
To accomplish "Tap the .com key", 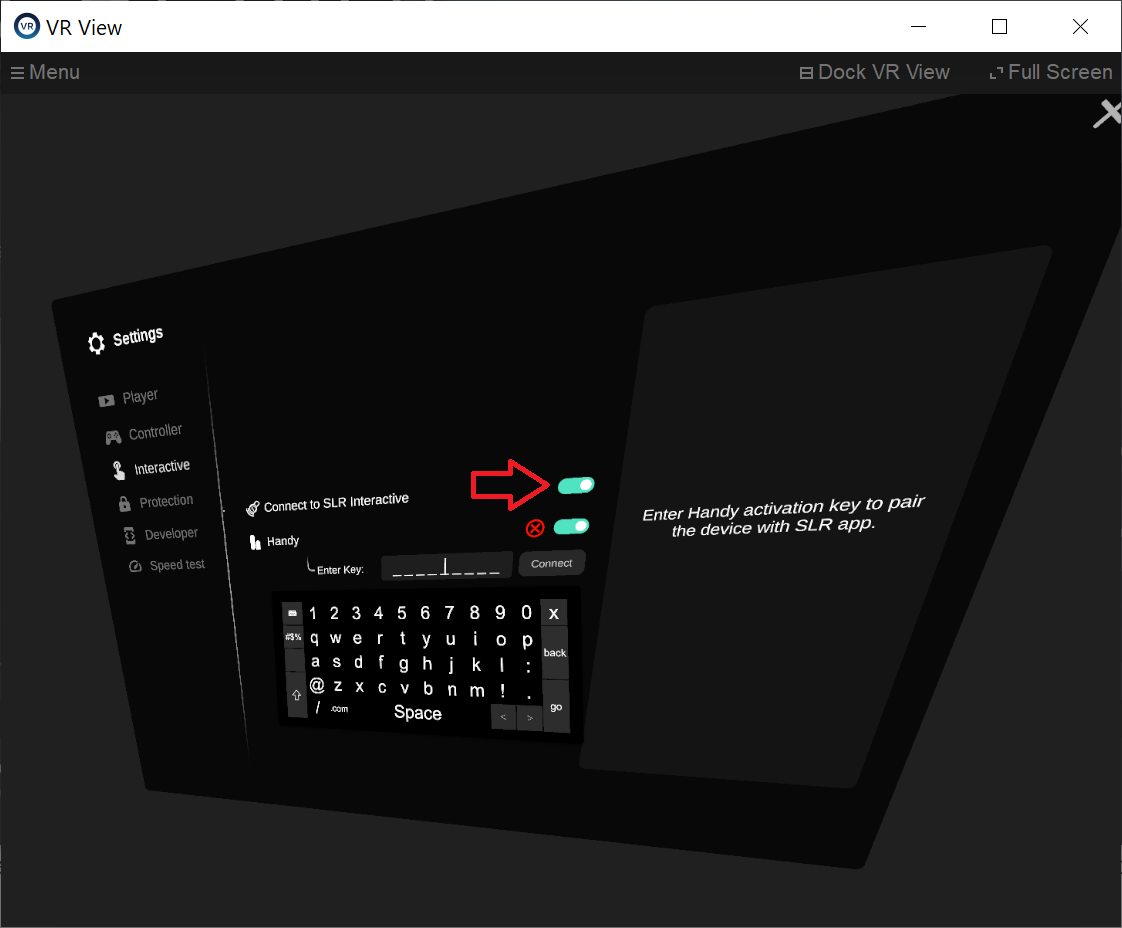I will coord(339,708).
